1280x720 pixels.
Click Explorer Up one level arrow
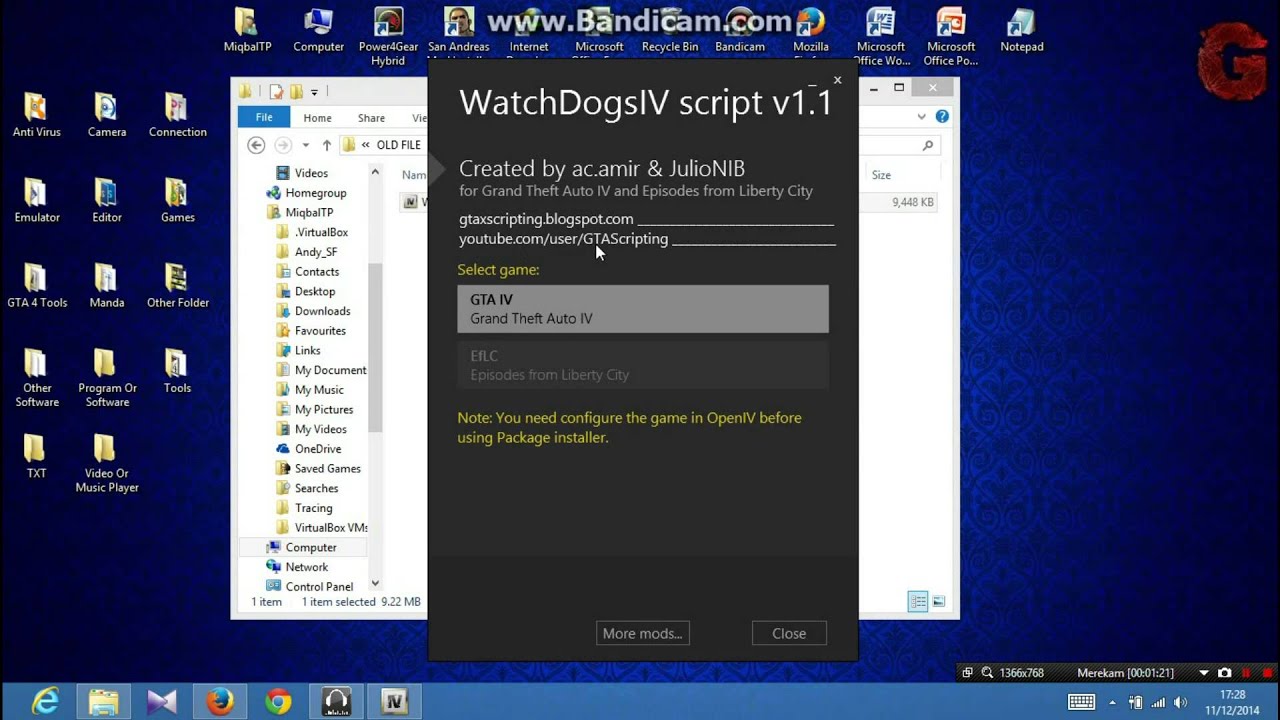click(x=326, y=145)
